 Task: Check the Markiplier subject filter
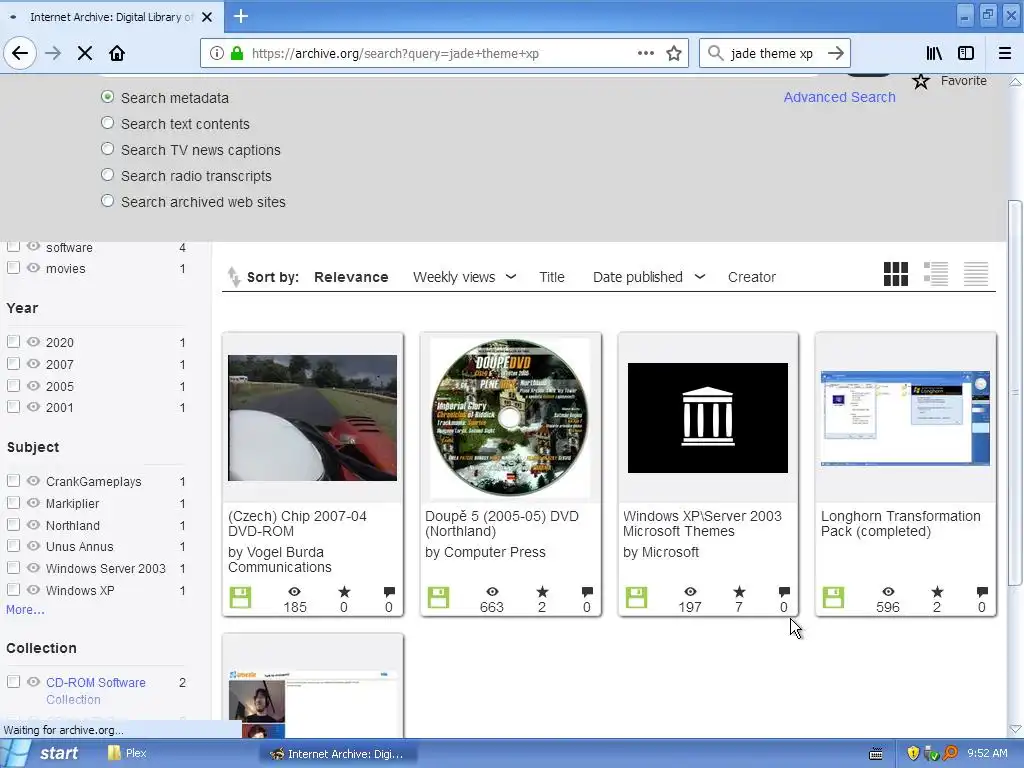[x=13, y=503]
